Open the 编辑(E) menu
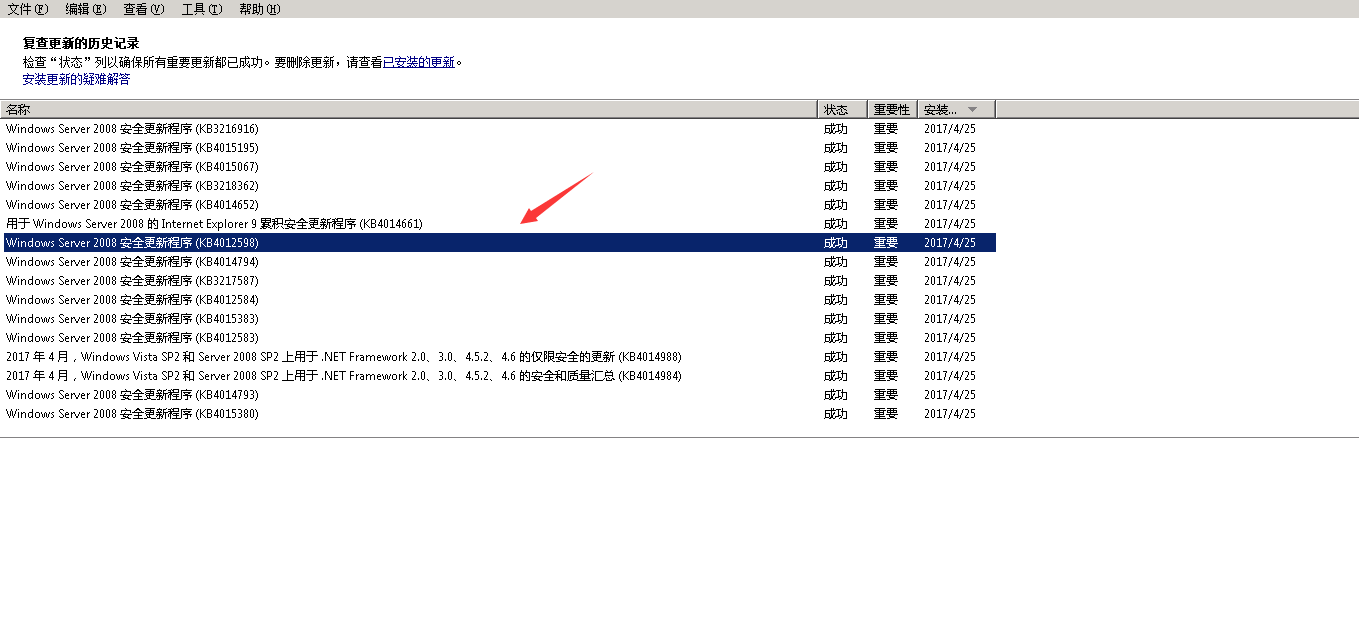The width and height of the screenshot is (1359, 618). coord(86,9)
